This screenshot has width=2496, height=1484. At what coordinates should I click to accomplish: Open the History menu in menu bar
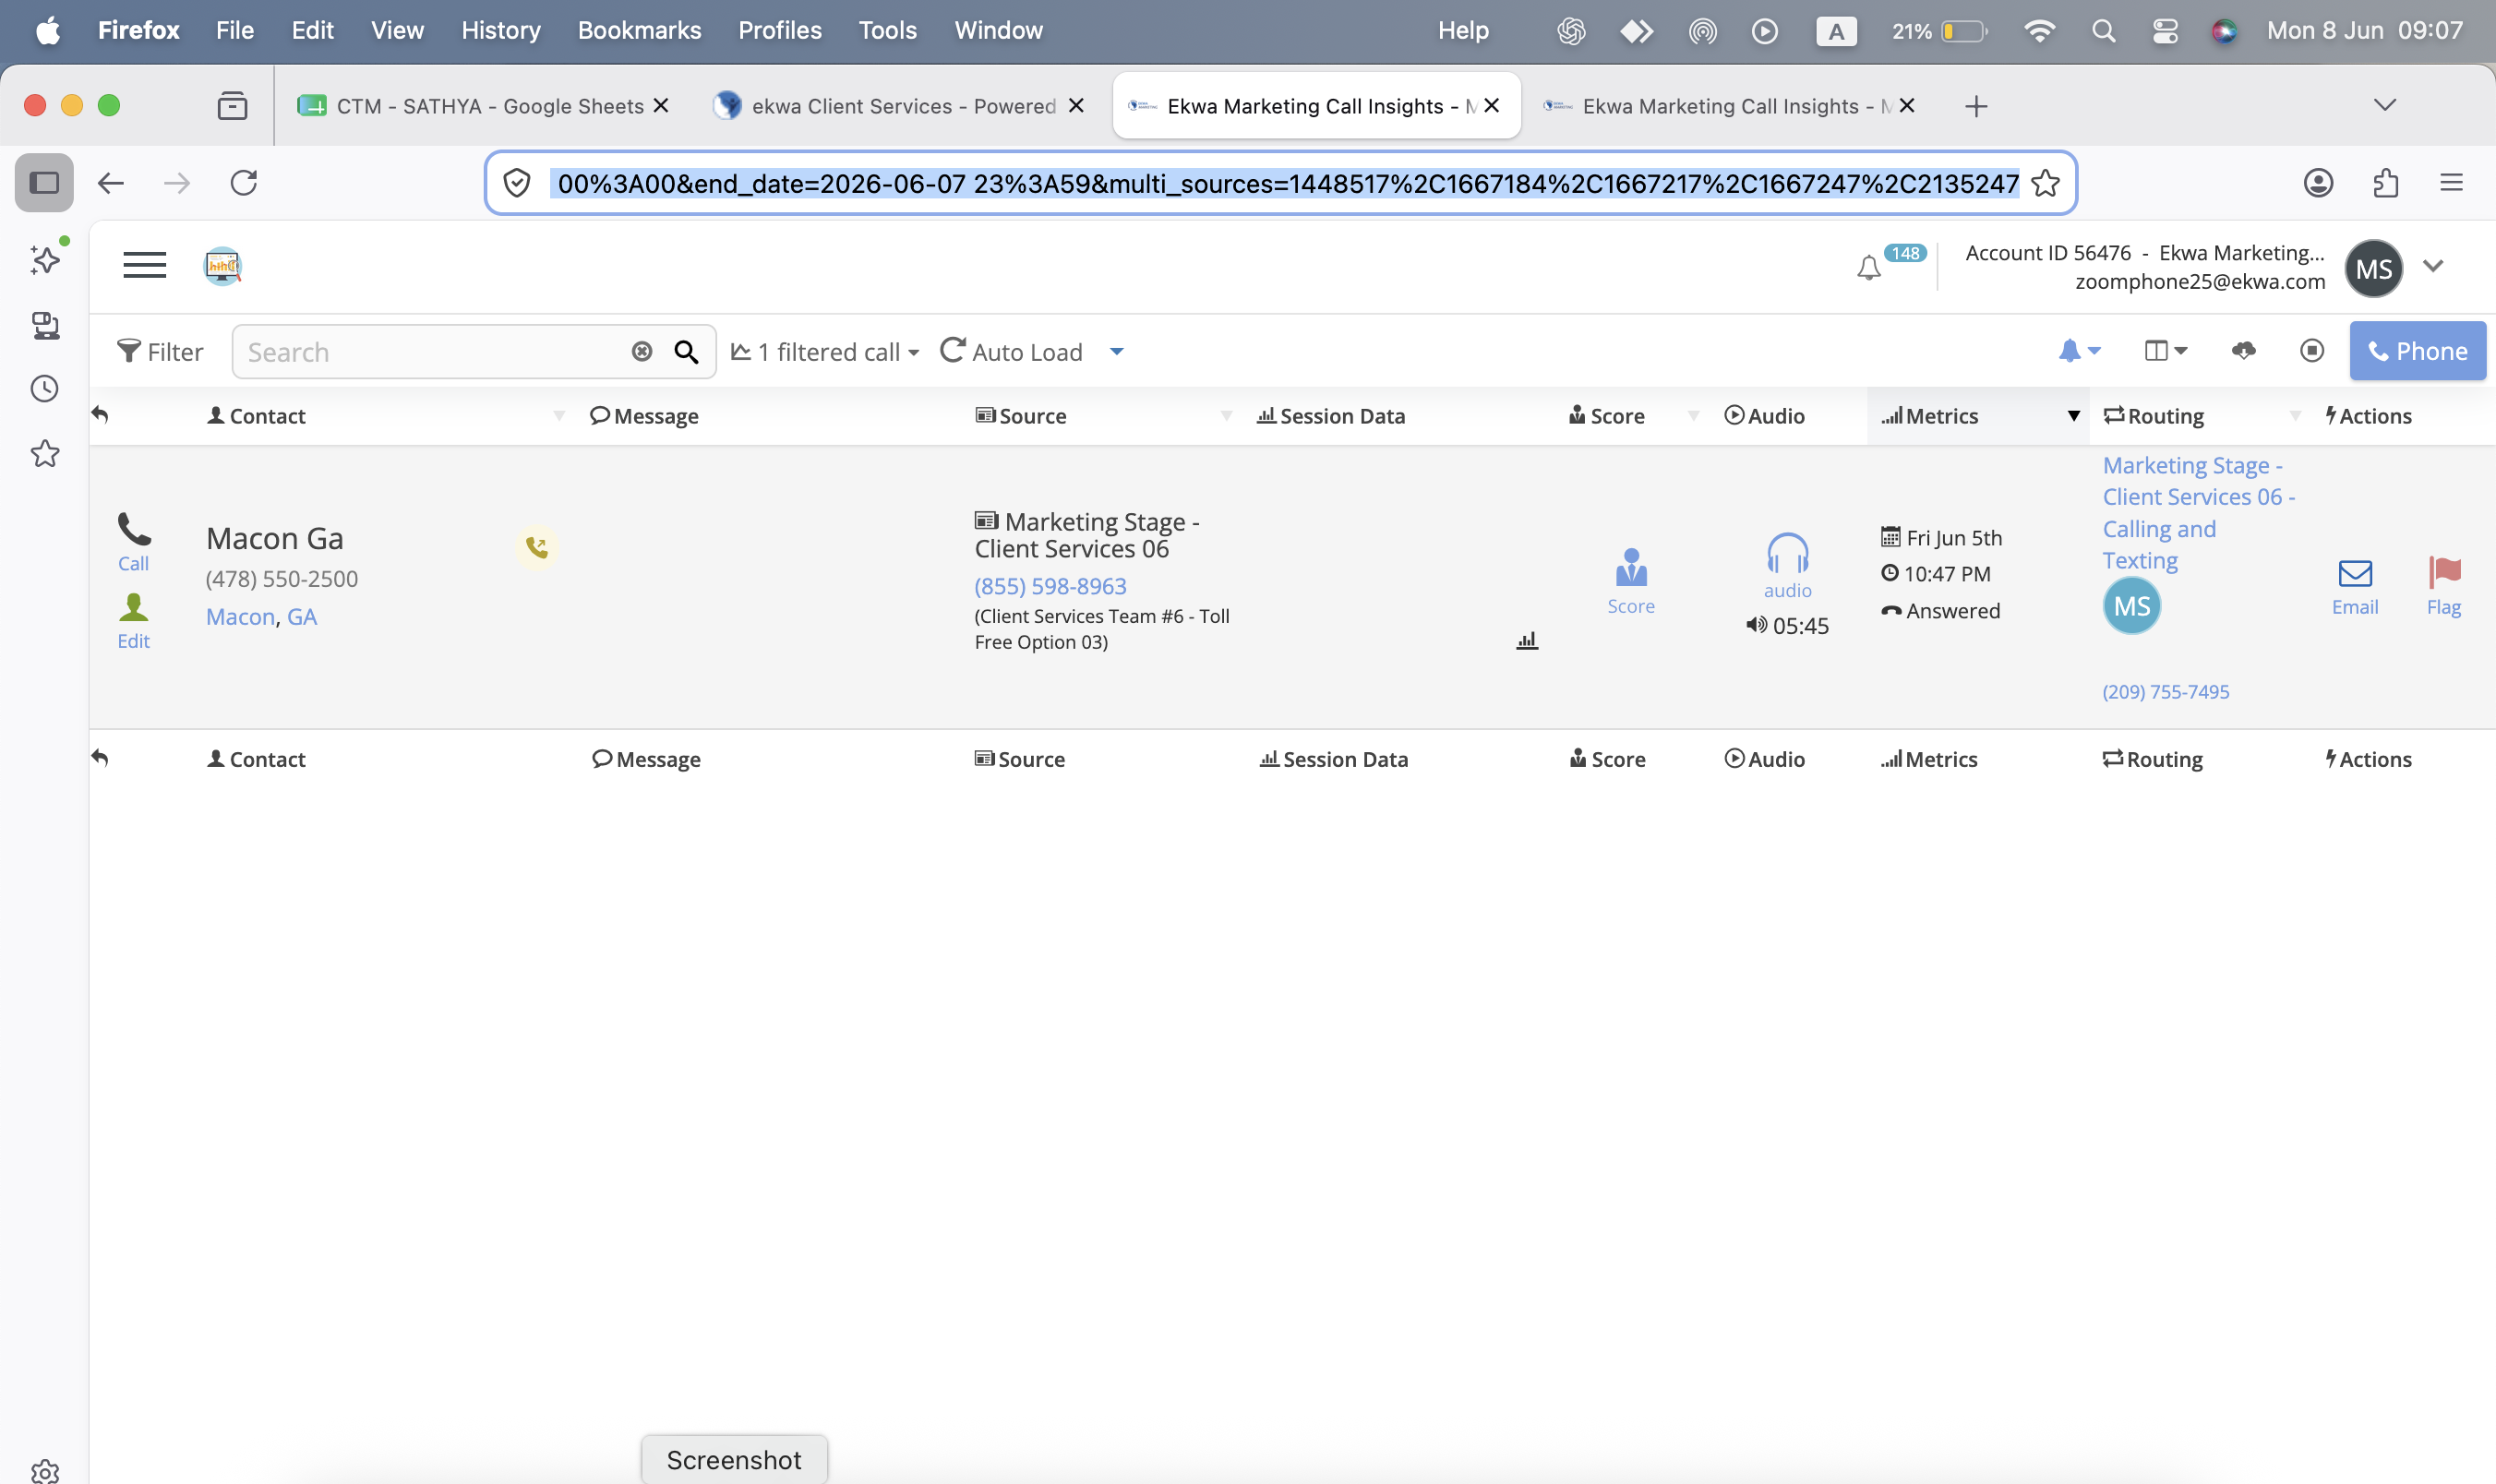coord(501,30)
